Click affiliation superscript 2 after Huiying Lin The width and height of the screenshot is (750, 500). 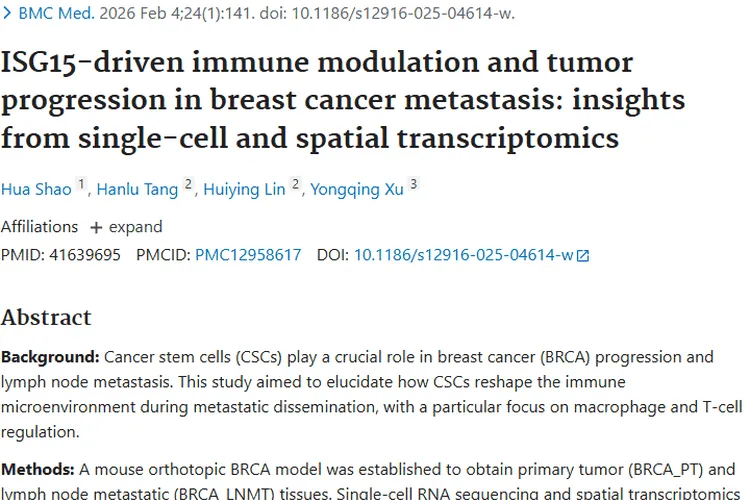click(x=296, y=185)
